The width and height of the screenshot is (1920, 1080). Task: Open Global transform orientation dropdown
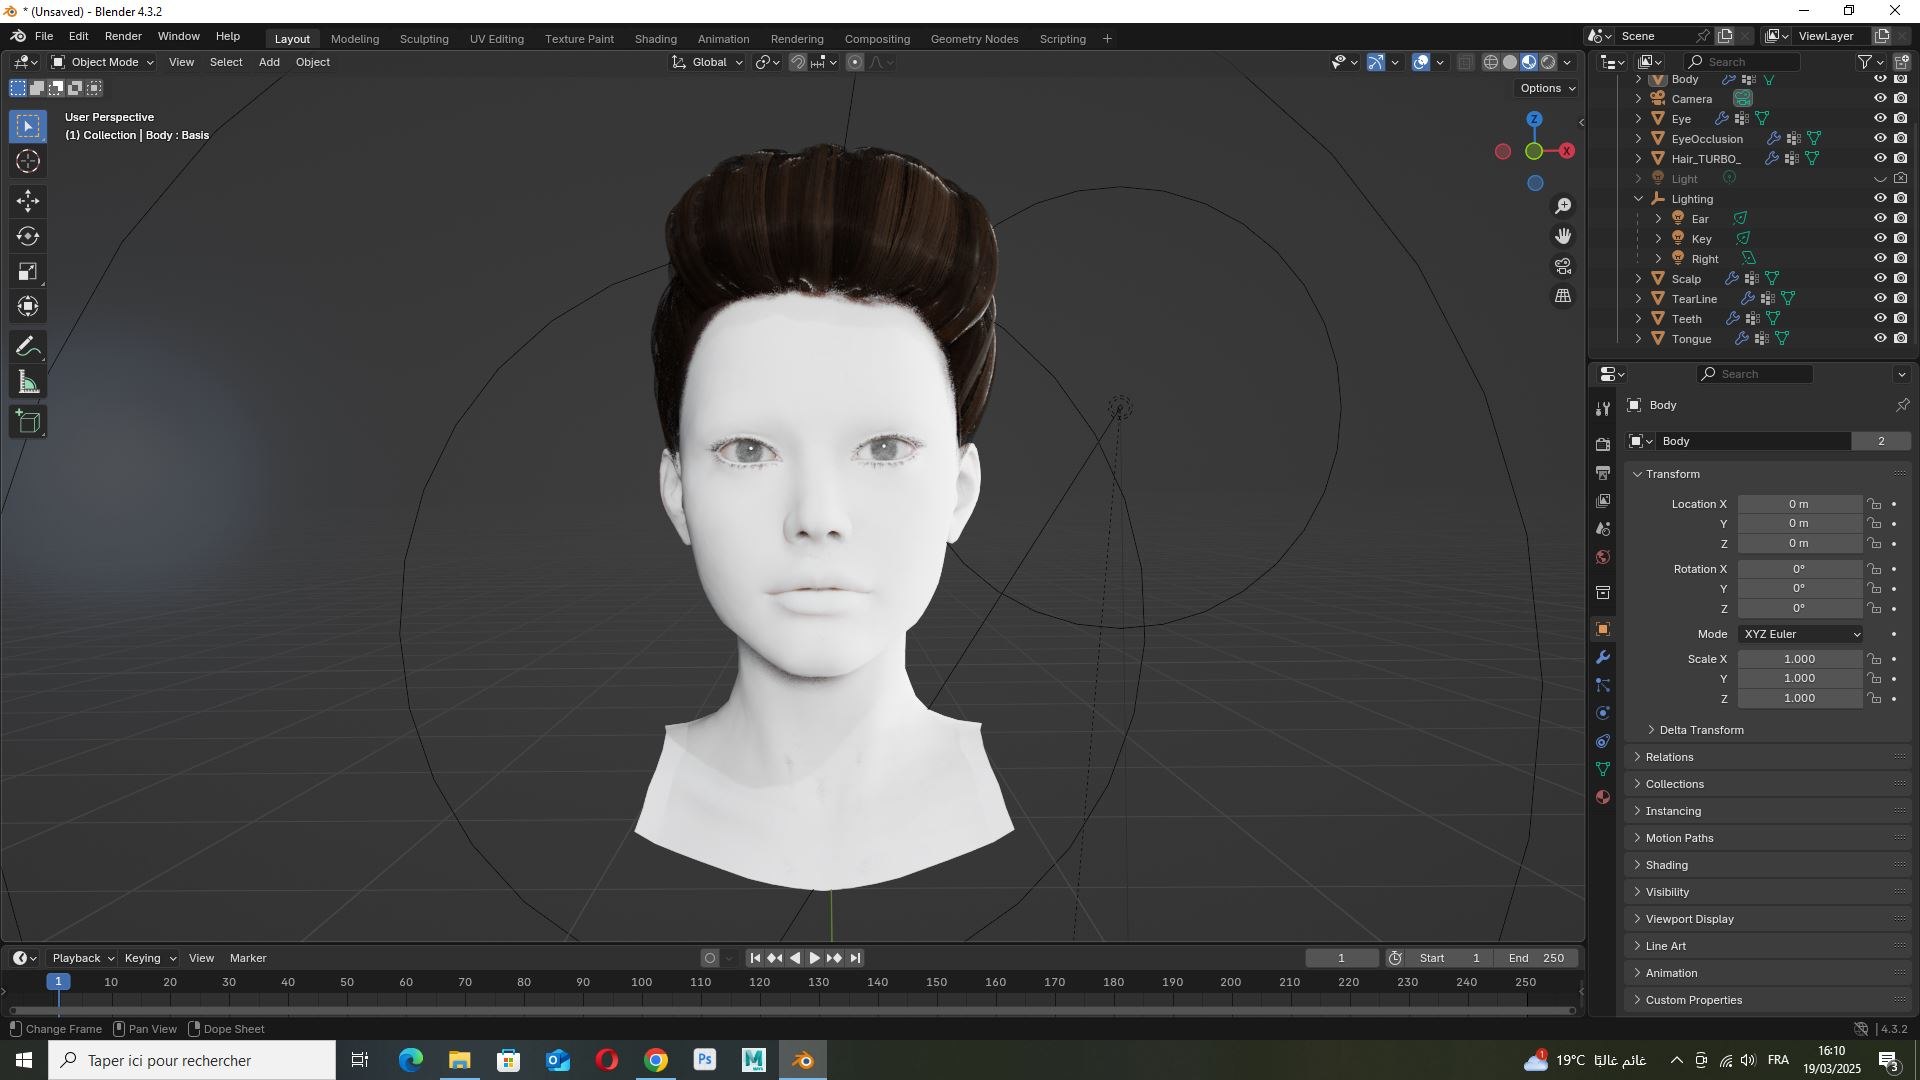coord(708,62)
